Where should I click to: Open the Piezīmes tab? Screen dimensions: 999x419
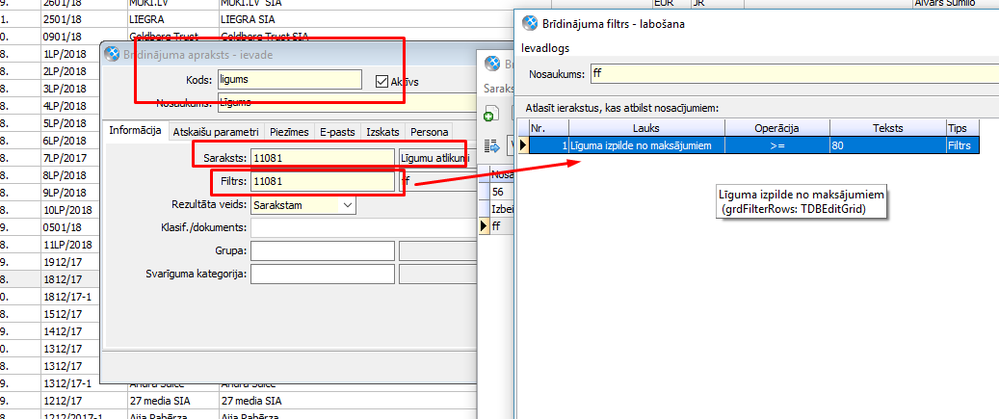[x=289, y=132]
